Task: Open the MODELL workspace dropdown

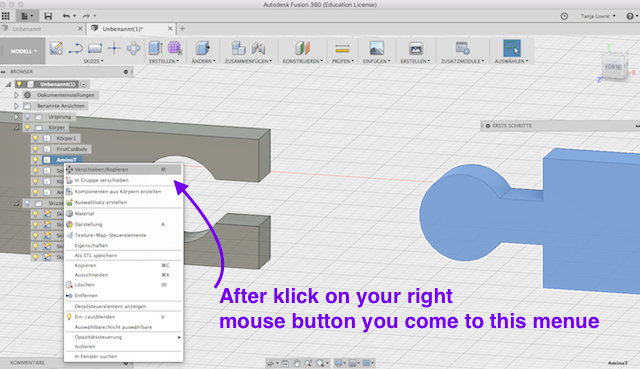Action: [23, 51]
